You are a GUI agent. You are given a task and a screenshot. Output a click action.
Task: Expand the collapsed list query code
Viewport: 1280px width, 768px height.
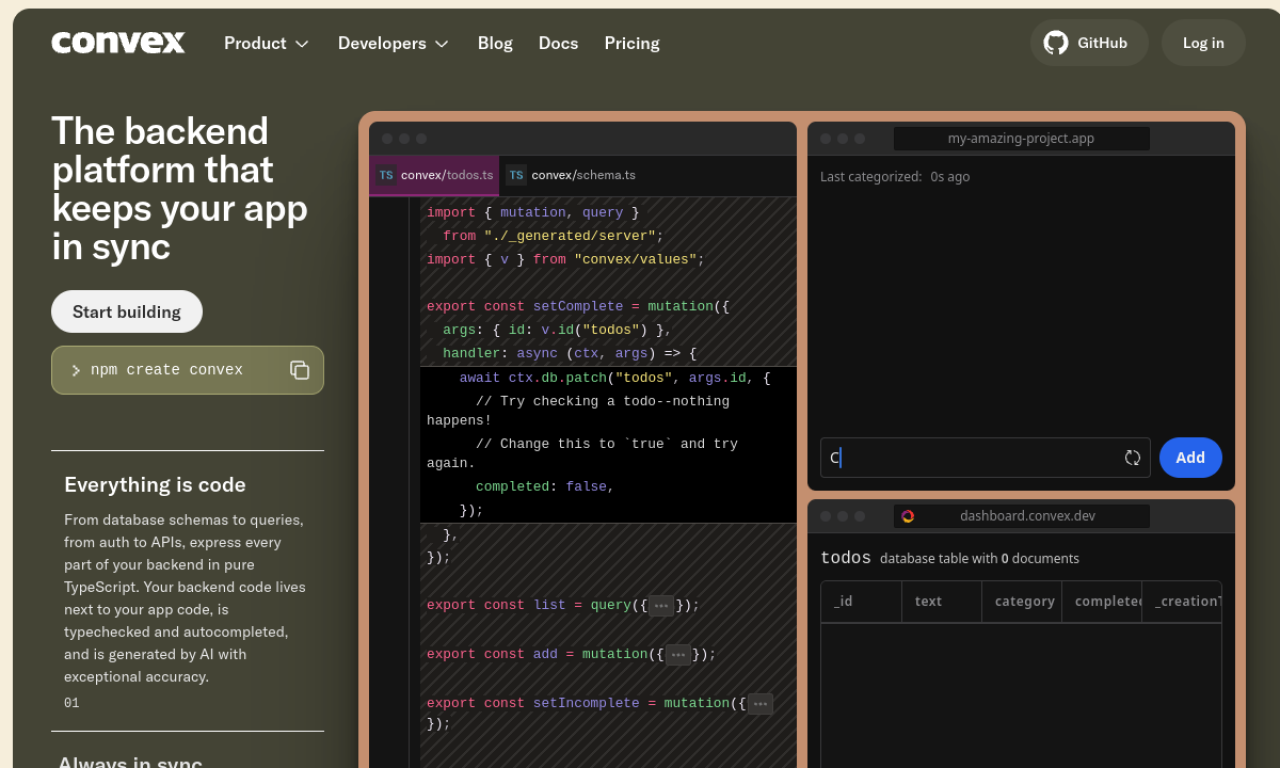(661, 605)
